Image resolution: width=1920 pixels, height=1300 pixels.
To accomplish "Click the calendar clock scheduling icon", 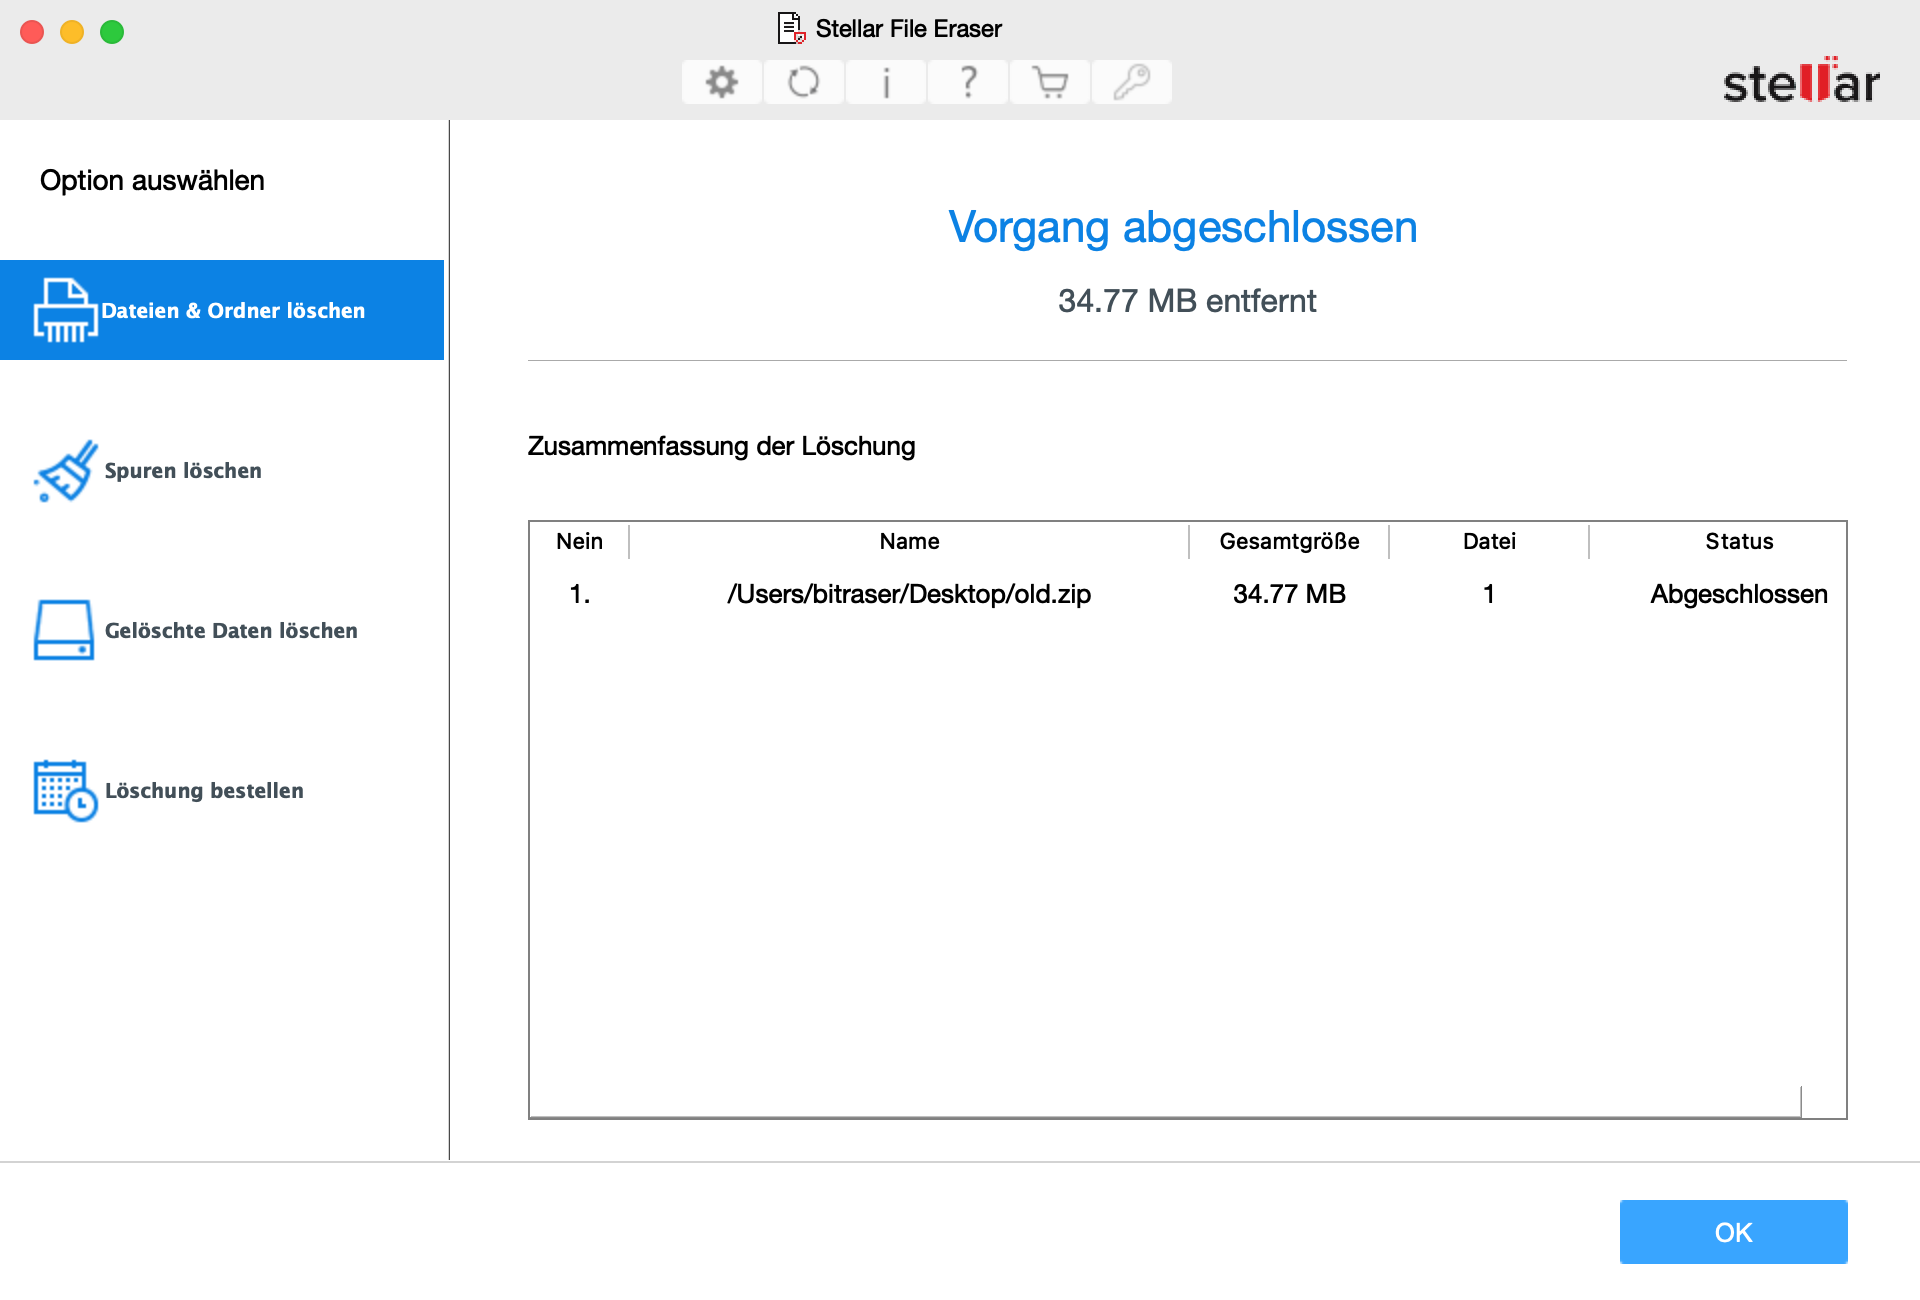I will coord(65,790).
